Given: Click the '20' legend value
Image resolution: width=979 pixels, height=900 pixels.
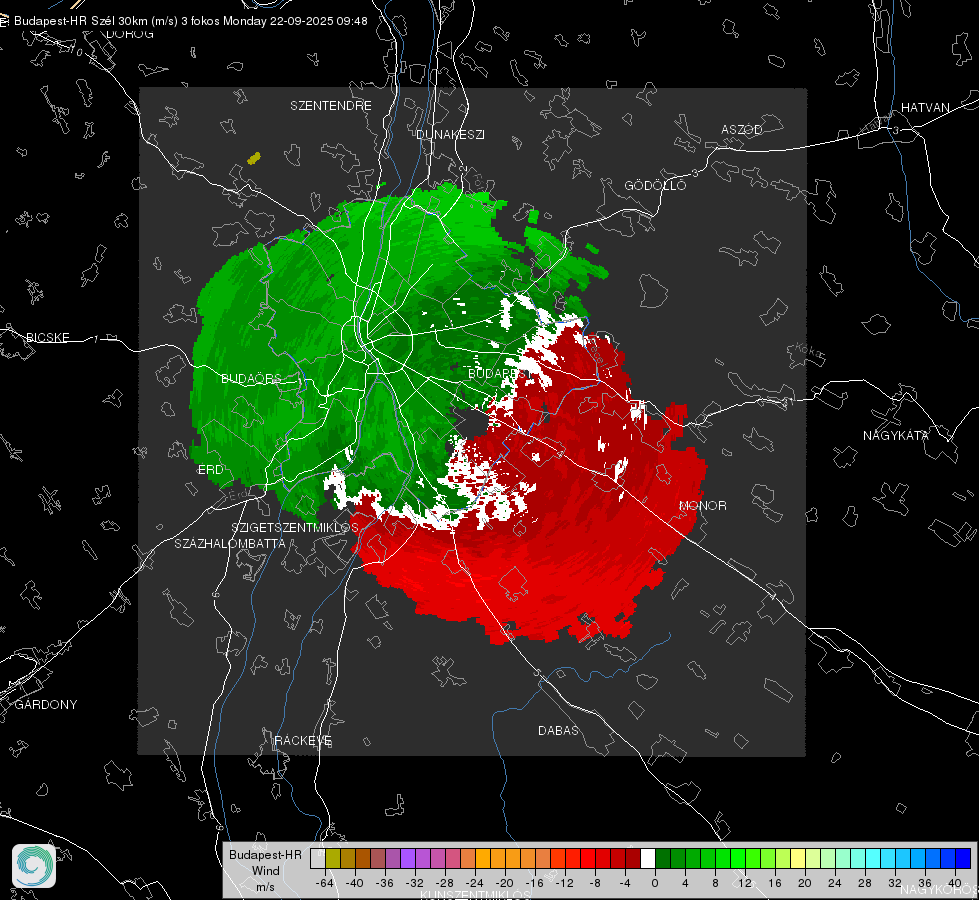Looking at the screenshot, I should 804,883.
